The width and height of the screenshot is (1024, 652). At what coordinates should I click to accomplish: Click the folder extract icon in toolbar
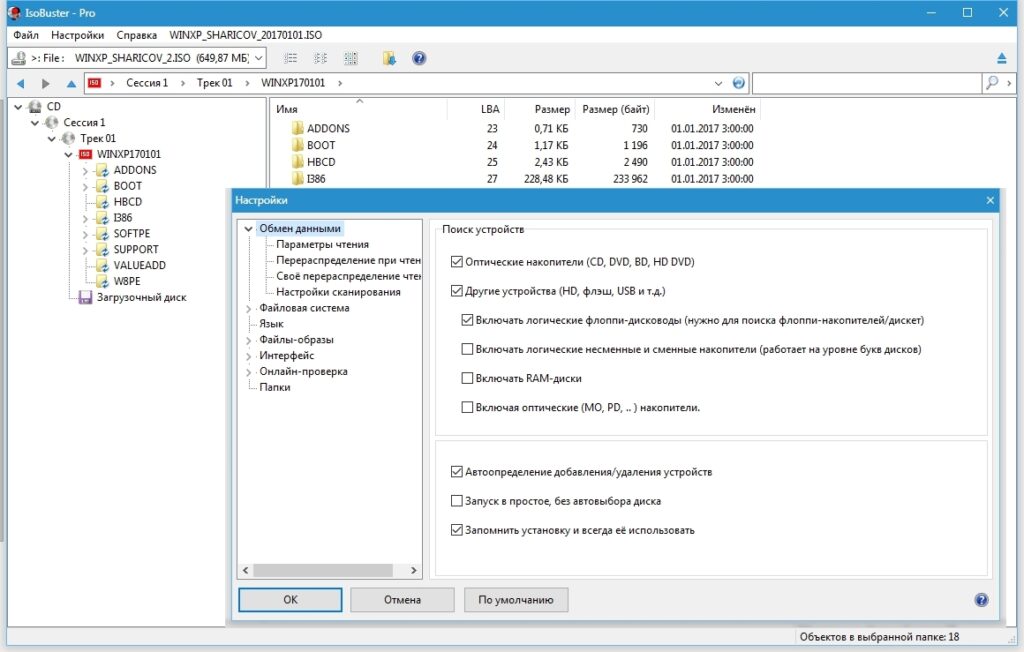click(389, 59)
